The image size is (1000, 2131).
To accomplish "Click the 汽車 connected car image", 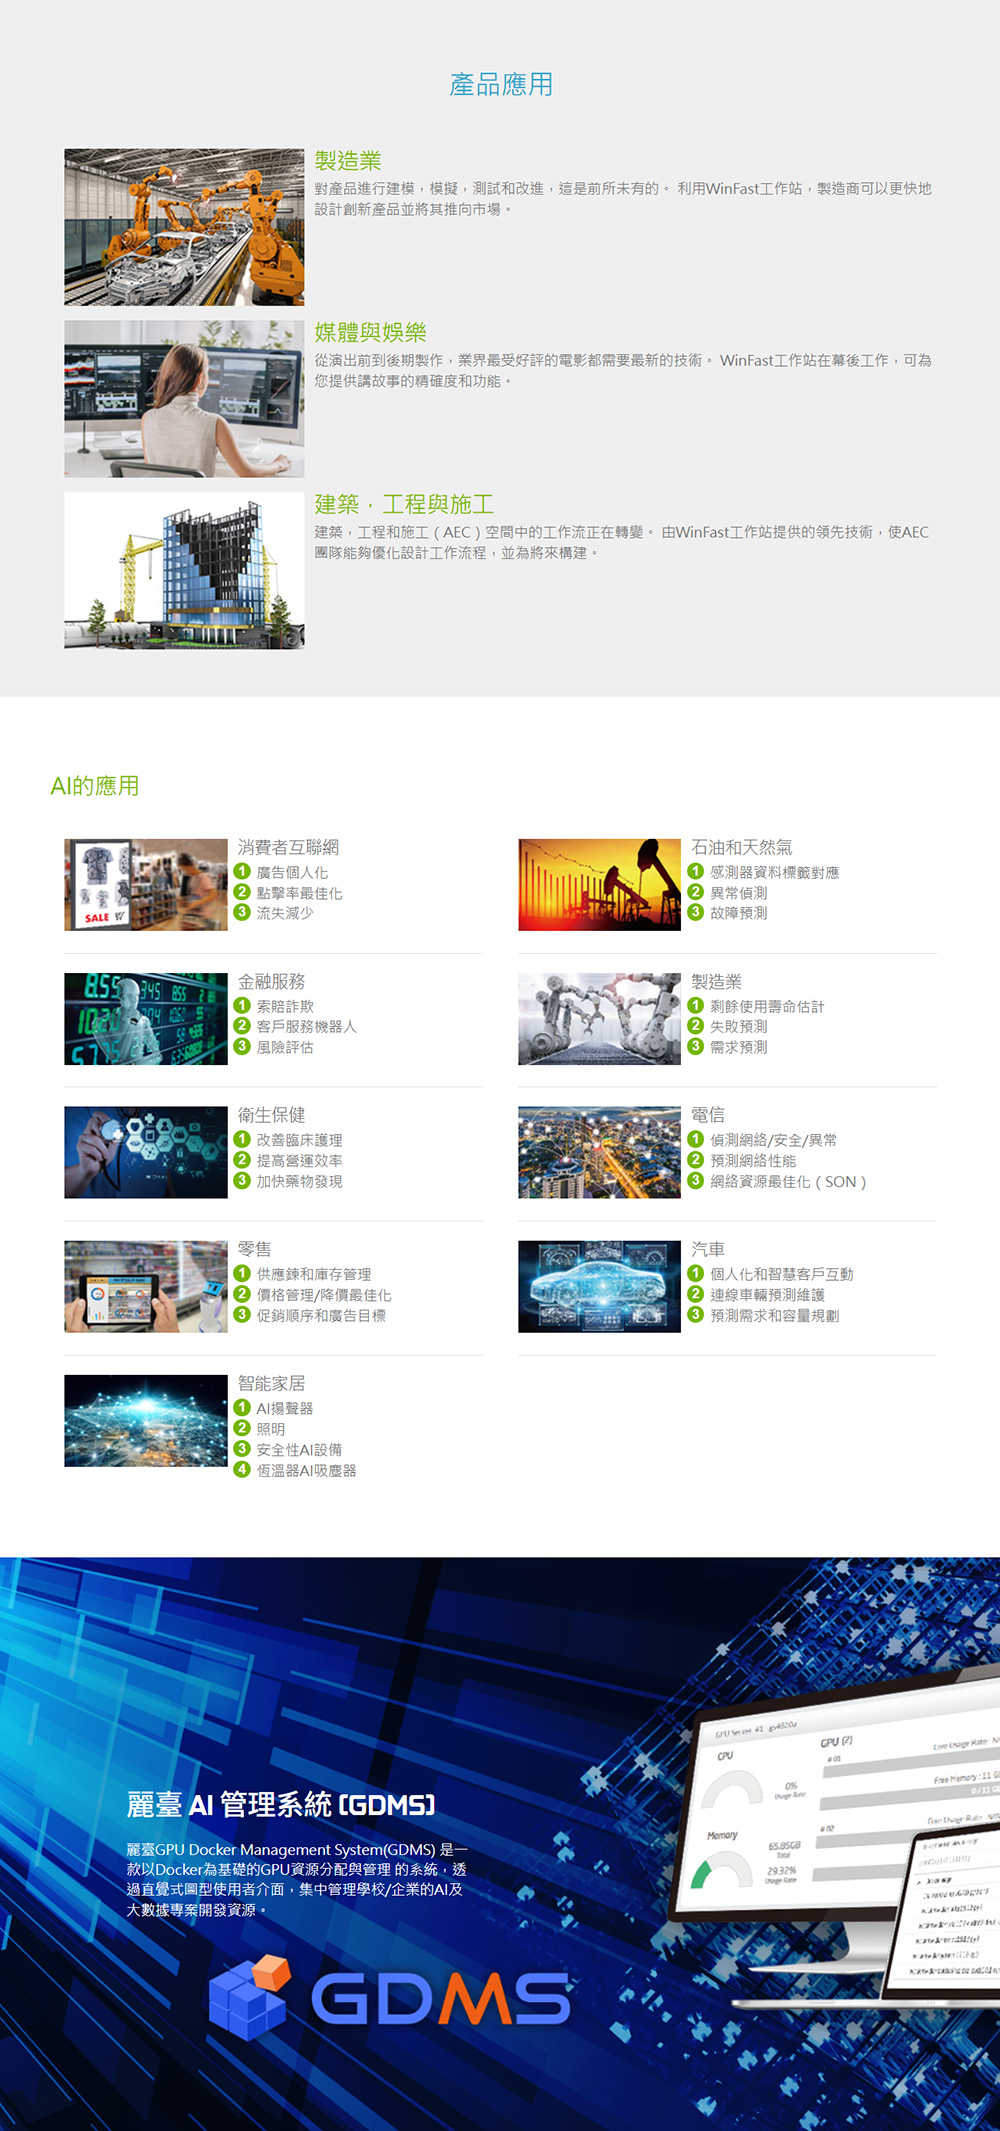I will [x=600, y=1287].
